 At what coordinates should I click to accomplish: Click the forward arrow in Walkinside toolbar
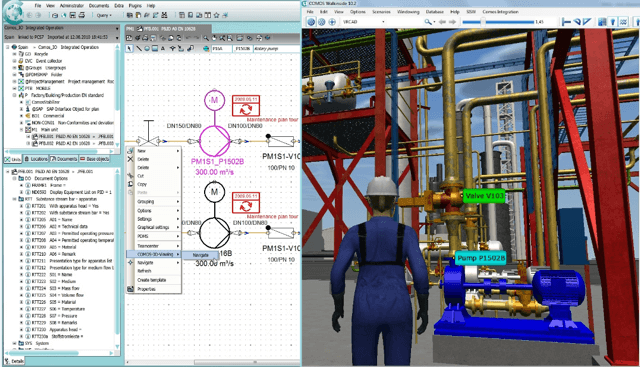coord(452,22)
